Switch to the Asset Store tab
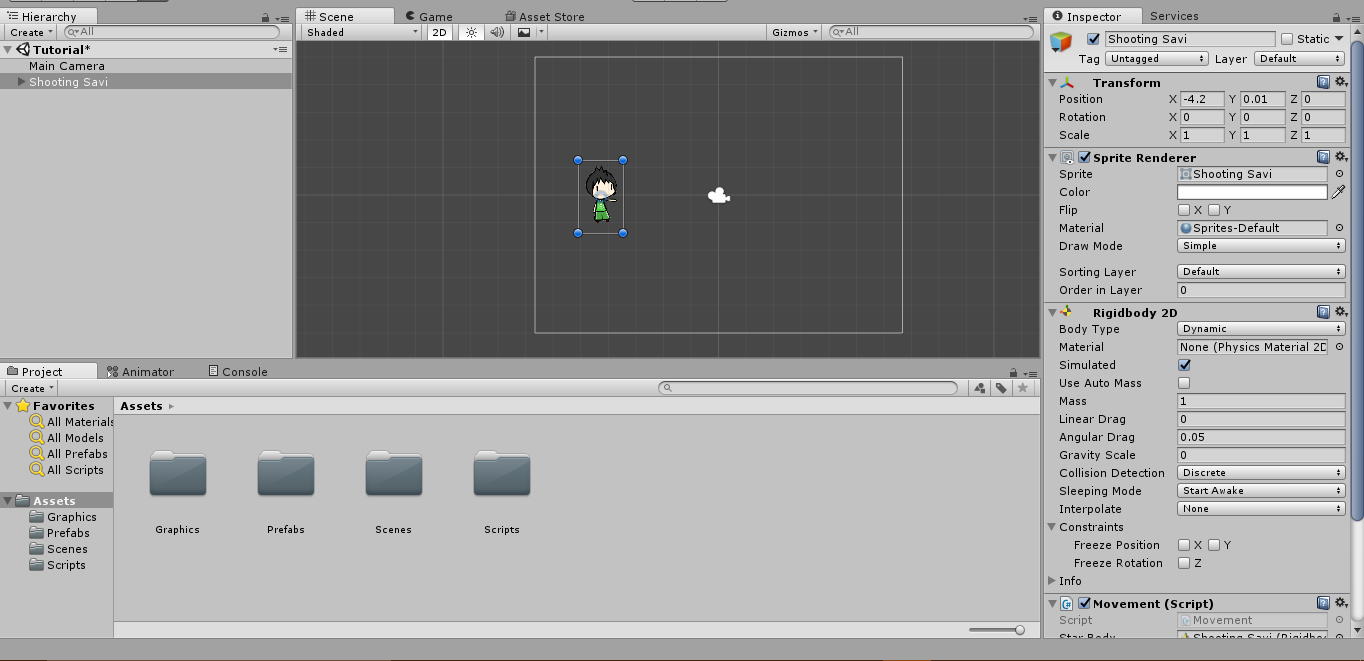 [x=545, y=17]
